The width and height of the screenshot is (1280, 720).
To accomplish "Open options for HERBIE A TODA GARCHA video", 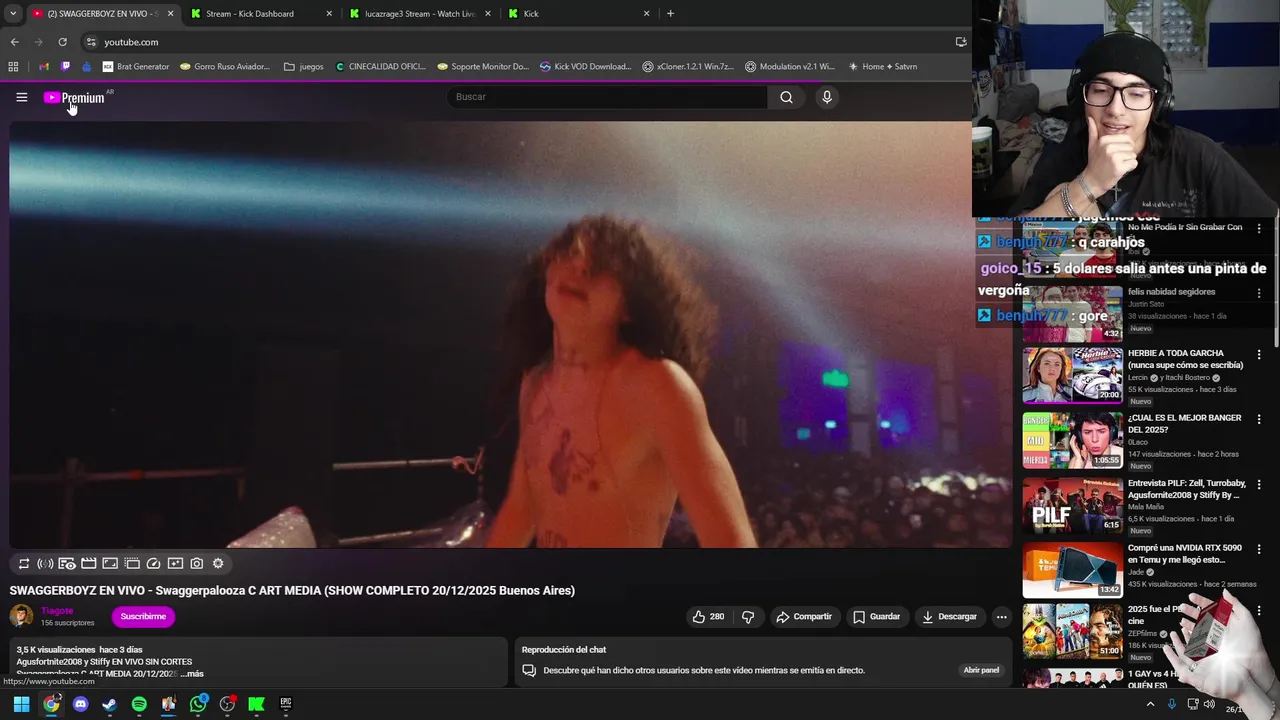I will (1259, 354).
